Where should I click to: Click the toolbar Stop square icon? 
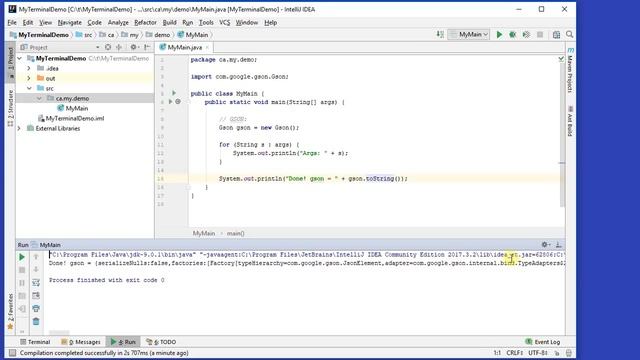(540, 35)
